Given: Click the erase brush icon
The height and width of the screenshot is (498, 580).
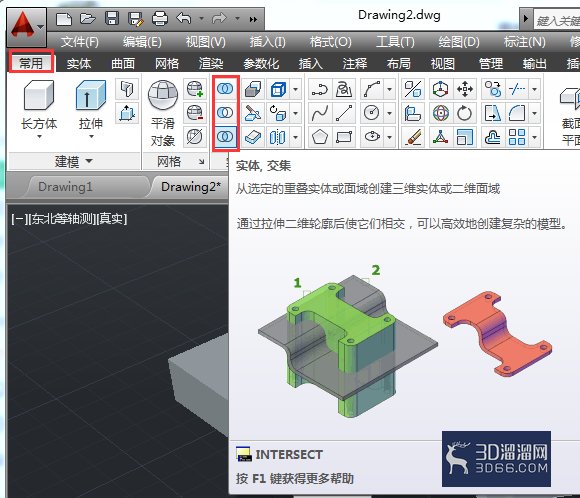Looking at the screenshot, I should pyautogui.click(x=413, y=137).
